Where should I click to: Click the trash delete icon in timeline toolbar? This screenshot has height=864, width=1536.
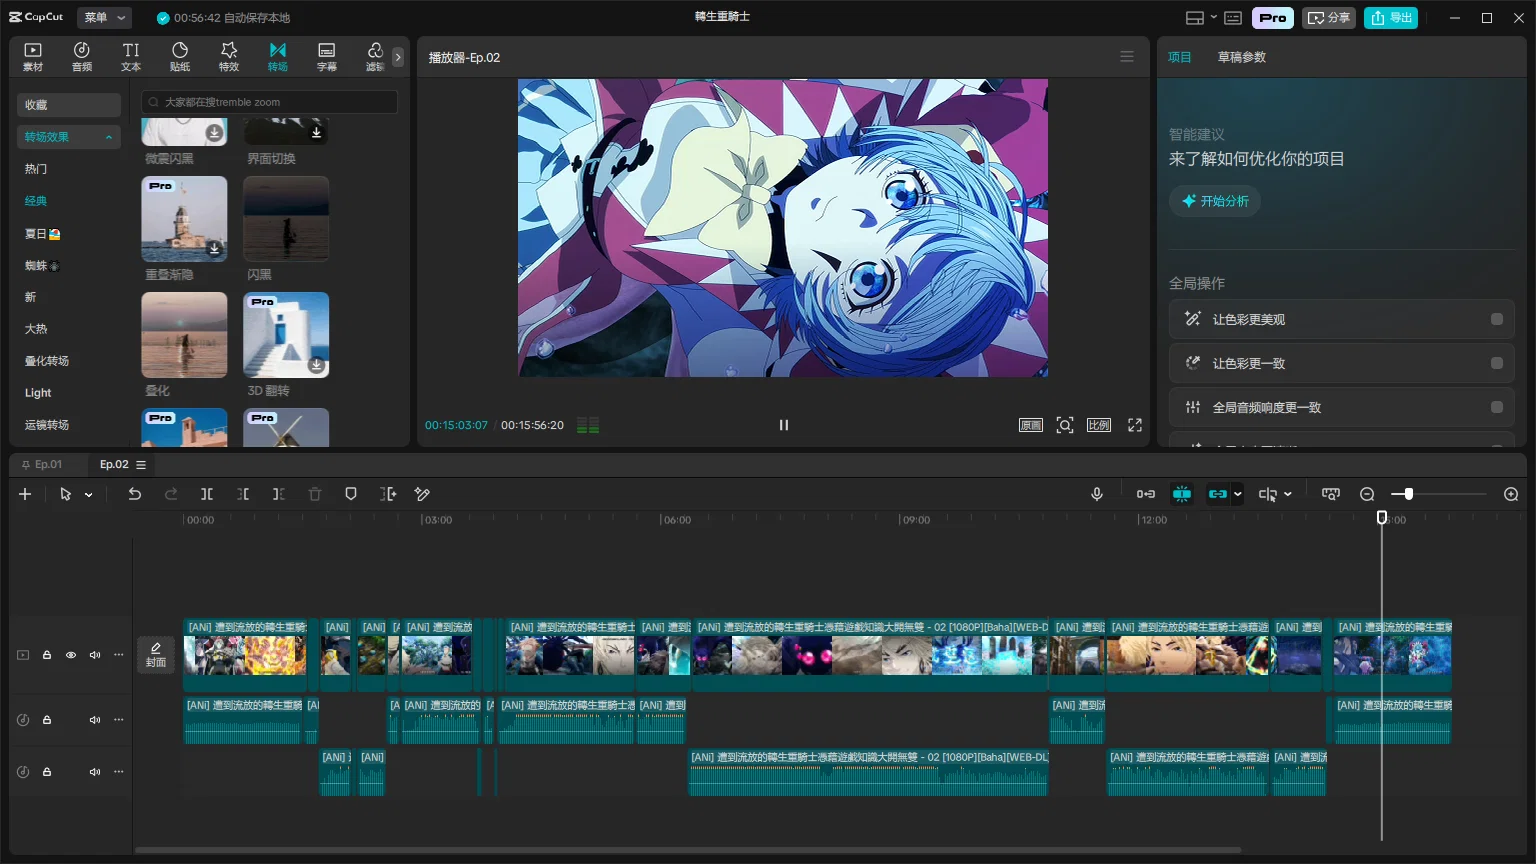(315, 494)
